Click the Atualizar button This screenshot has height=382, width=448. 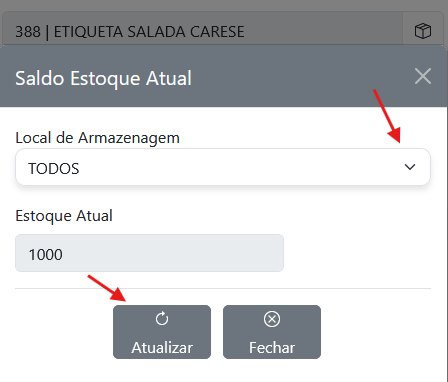tap(162, 332)
